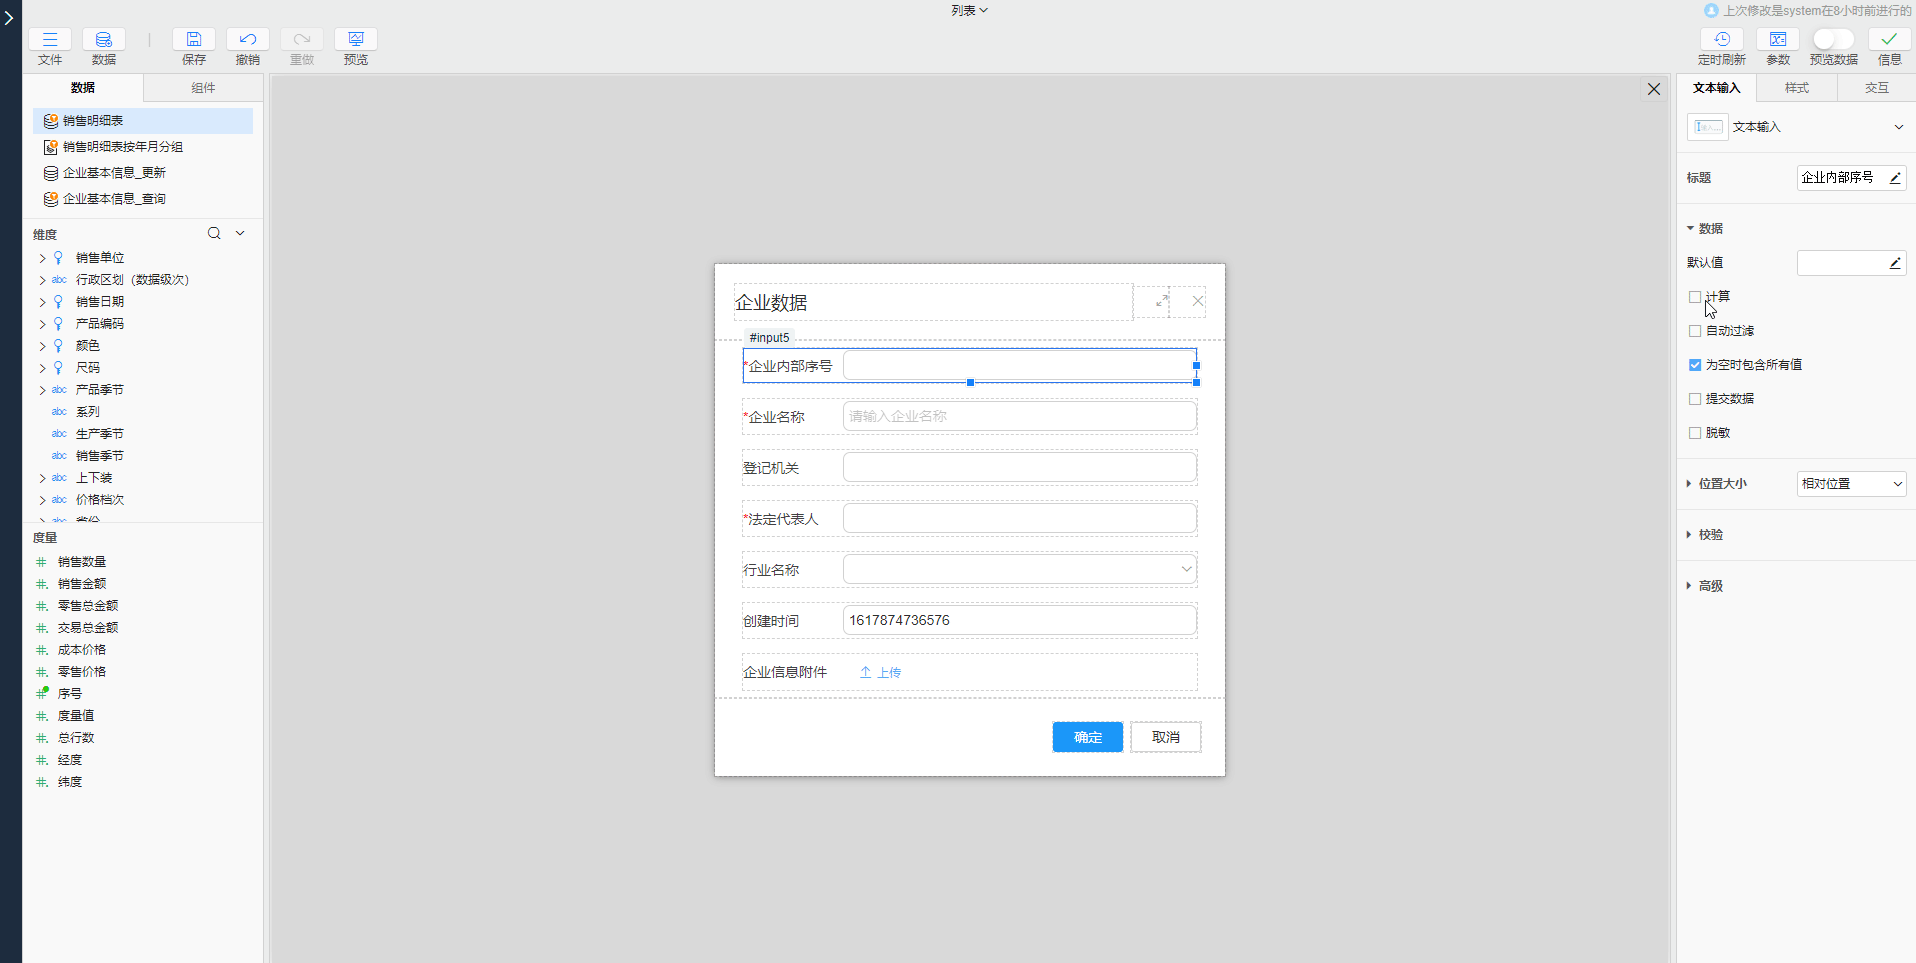Viewport: 1916px width, 963px height.
Task: Switch to the 样式 style tab
Action: click(x=1796, y=88)
